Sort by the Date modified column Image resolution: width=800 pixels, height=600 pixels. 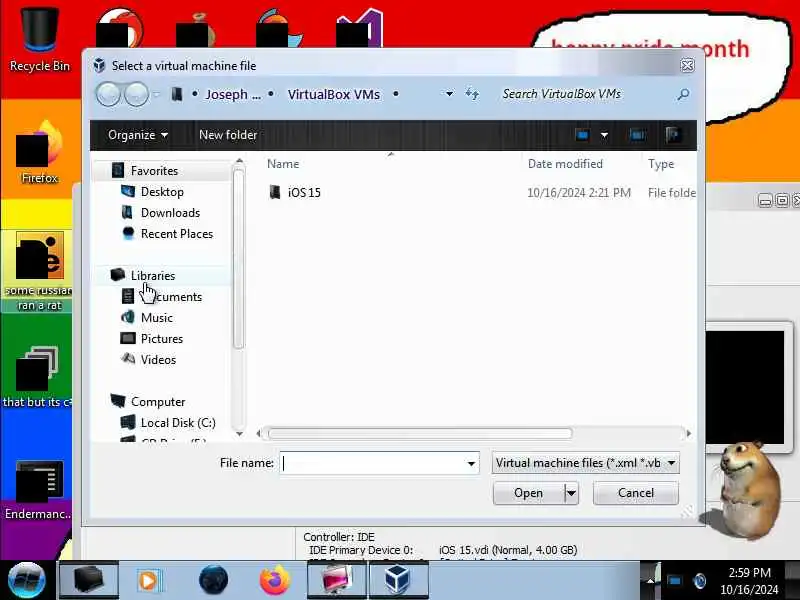(x=565, y=164)
